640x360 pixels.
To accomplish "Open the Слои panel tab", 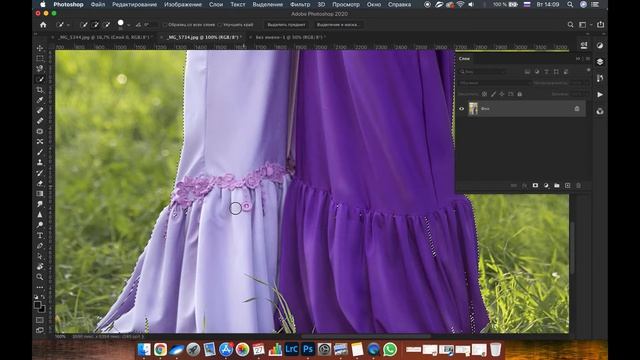I will click(x=464, y=59).
